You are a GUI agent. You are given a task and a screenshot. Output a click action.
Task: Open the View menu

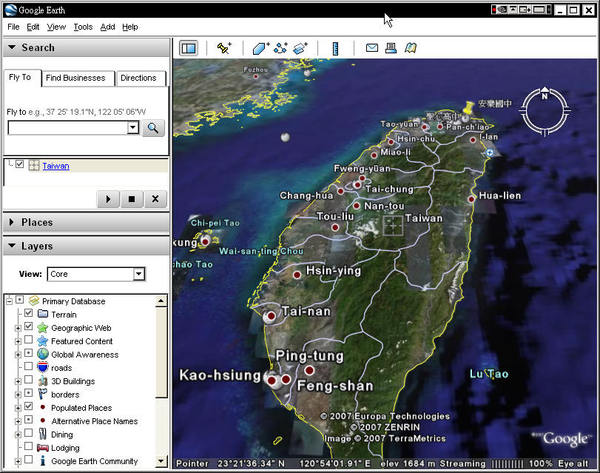(x=56, y=27)
